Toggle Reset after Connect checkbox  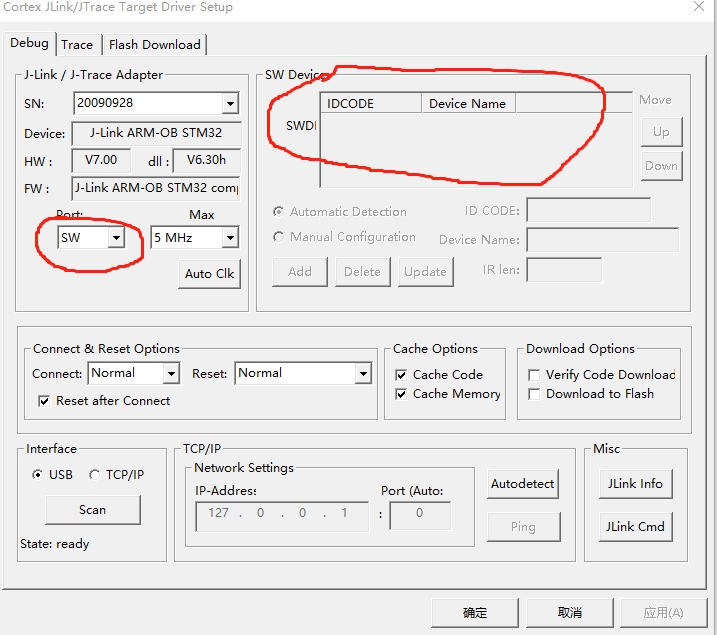44,401
